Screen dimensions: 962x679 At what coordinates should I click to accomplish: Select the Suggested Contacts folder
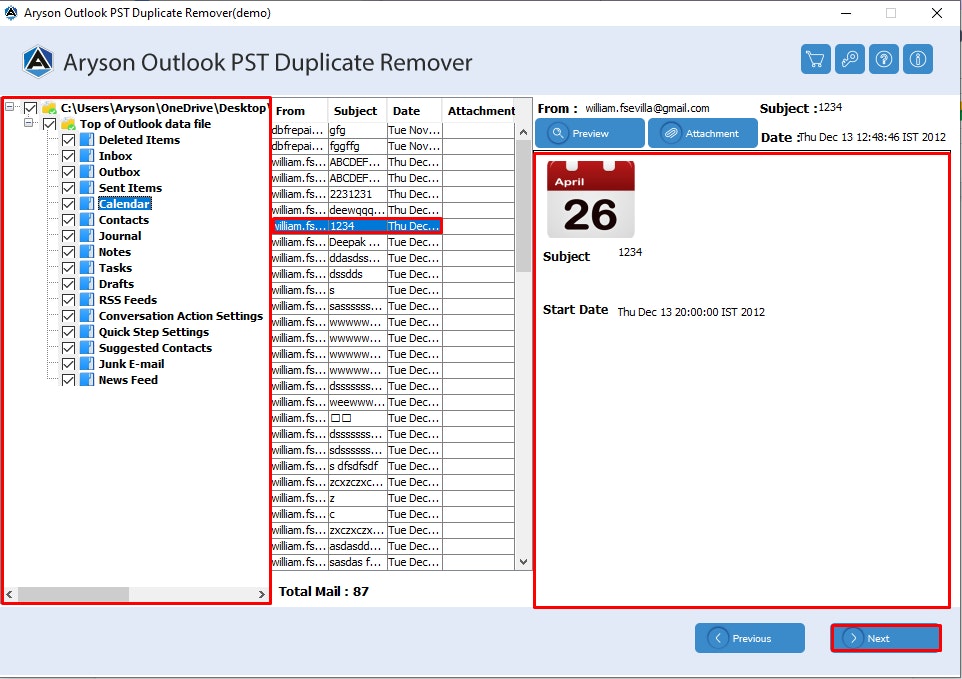(x=155, y=348)
